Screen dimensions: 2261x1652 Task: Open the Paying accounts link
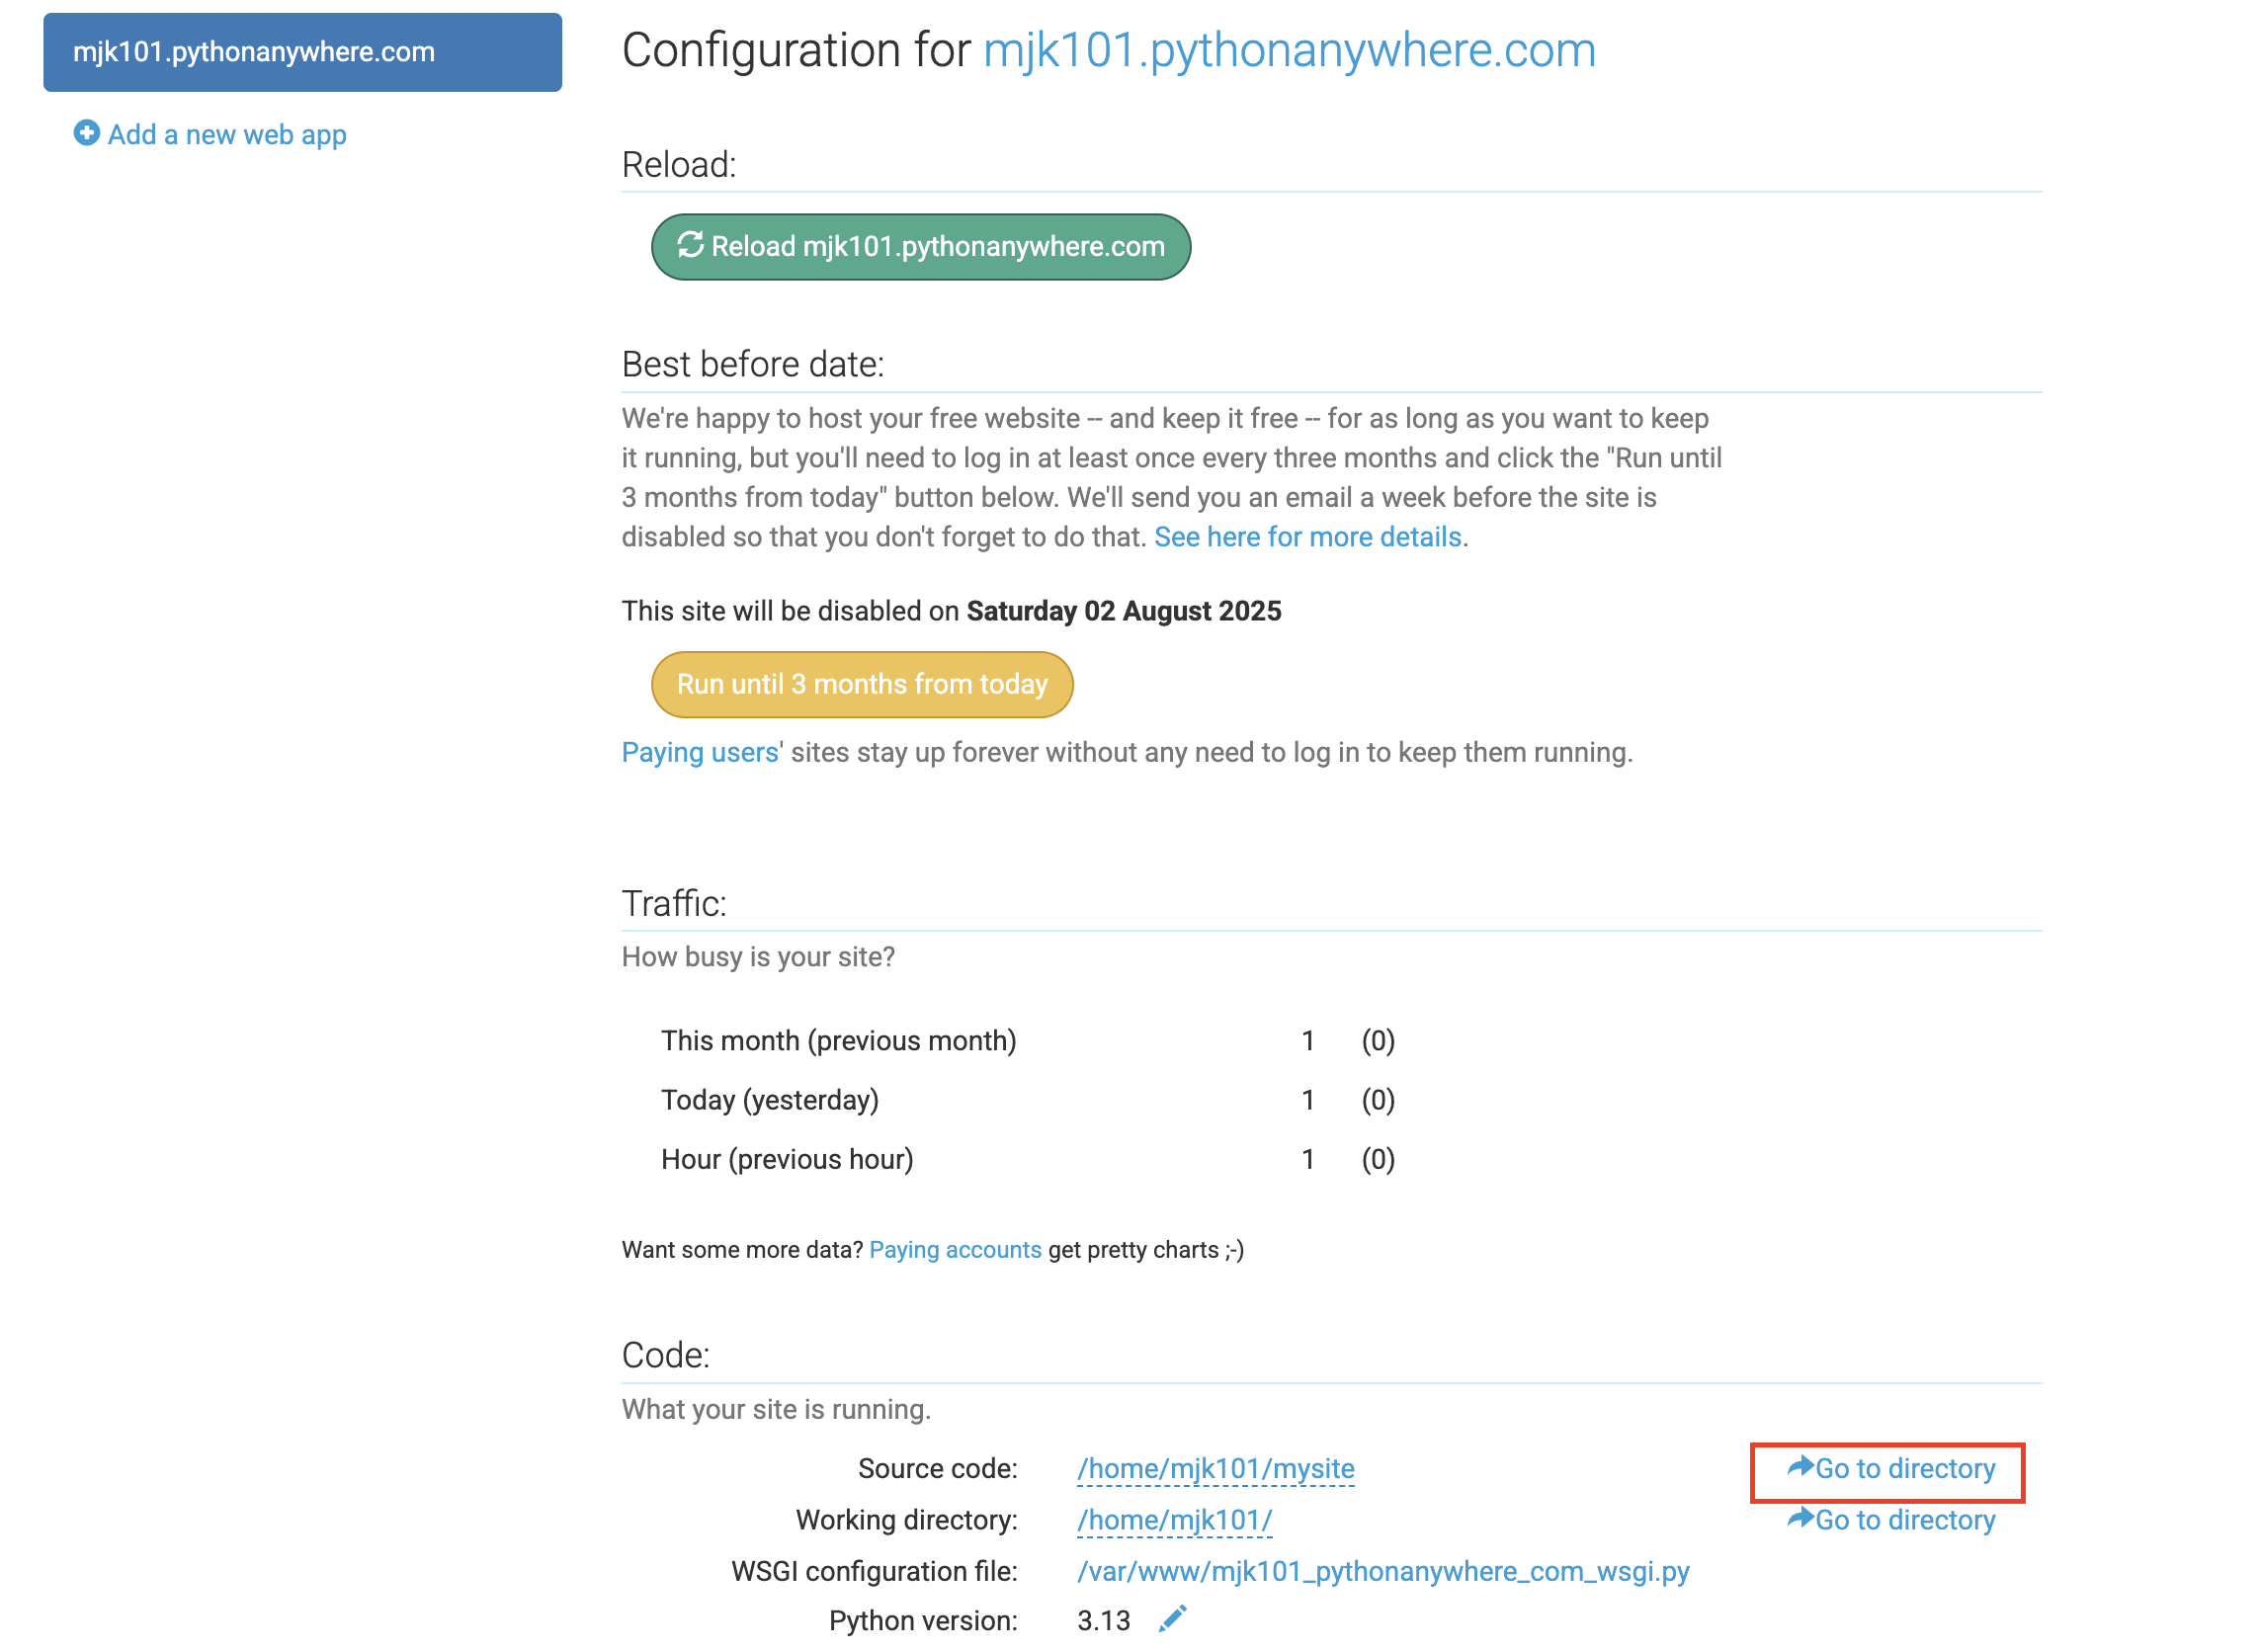[955, 1250]
